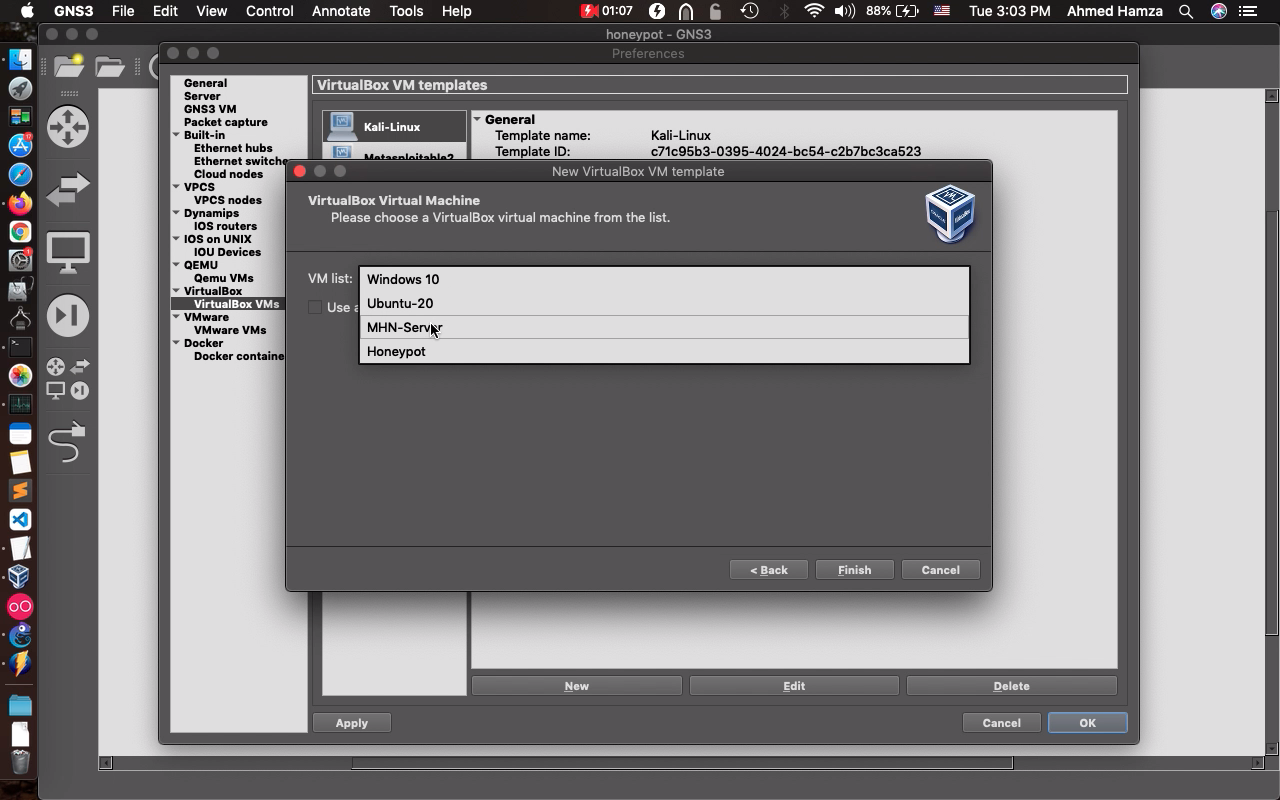
Task: Collapse the Built-in tree section
Action: (176, 135)
